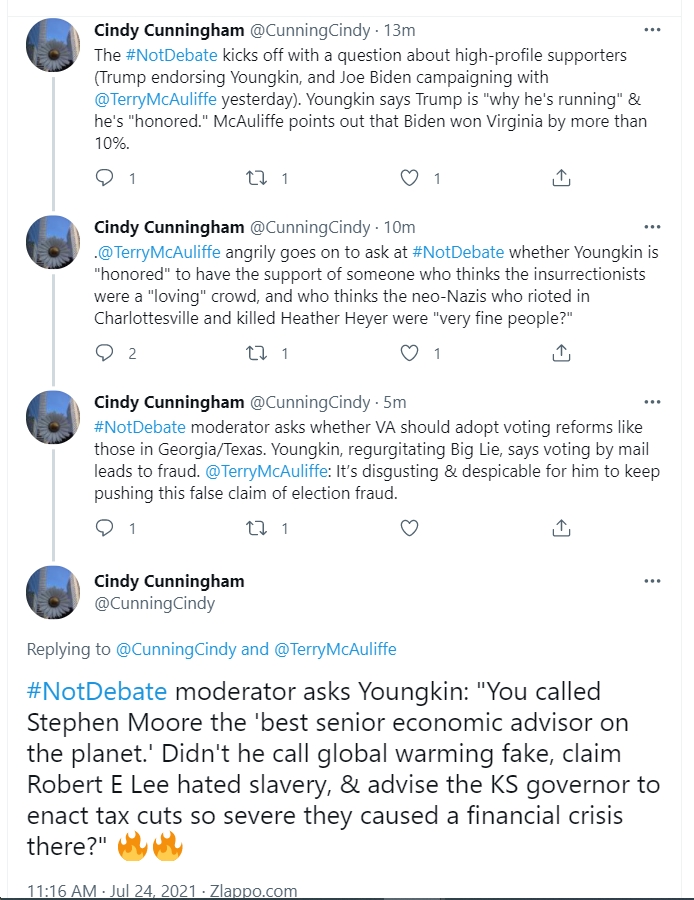
Task: View Cindy Cunningham's avatar on main tweet
Action: [53, 592]
